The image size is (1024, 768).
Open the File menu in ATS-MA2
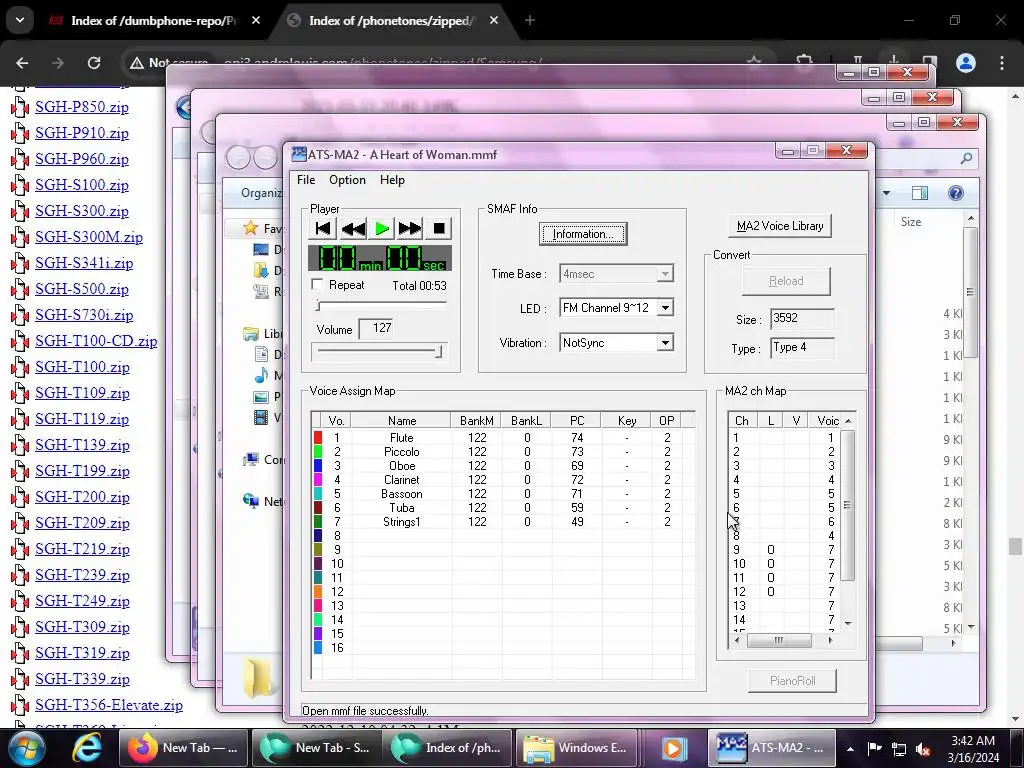(306, 180)
